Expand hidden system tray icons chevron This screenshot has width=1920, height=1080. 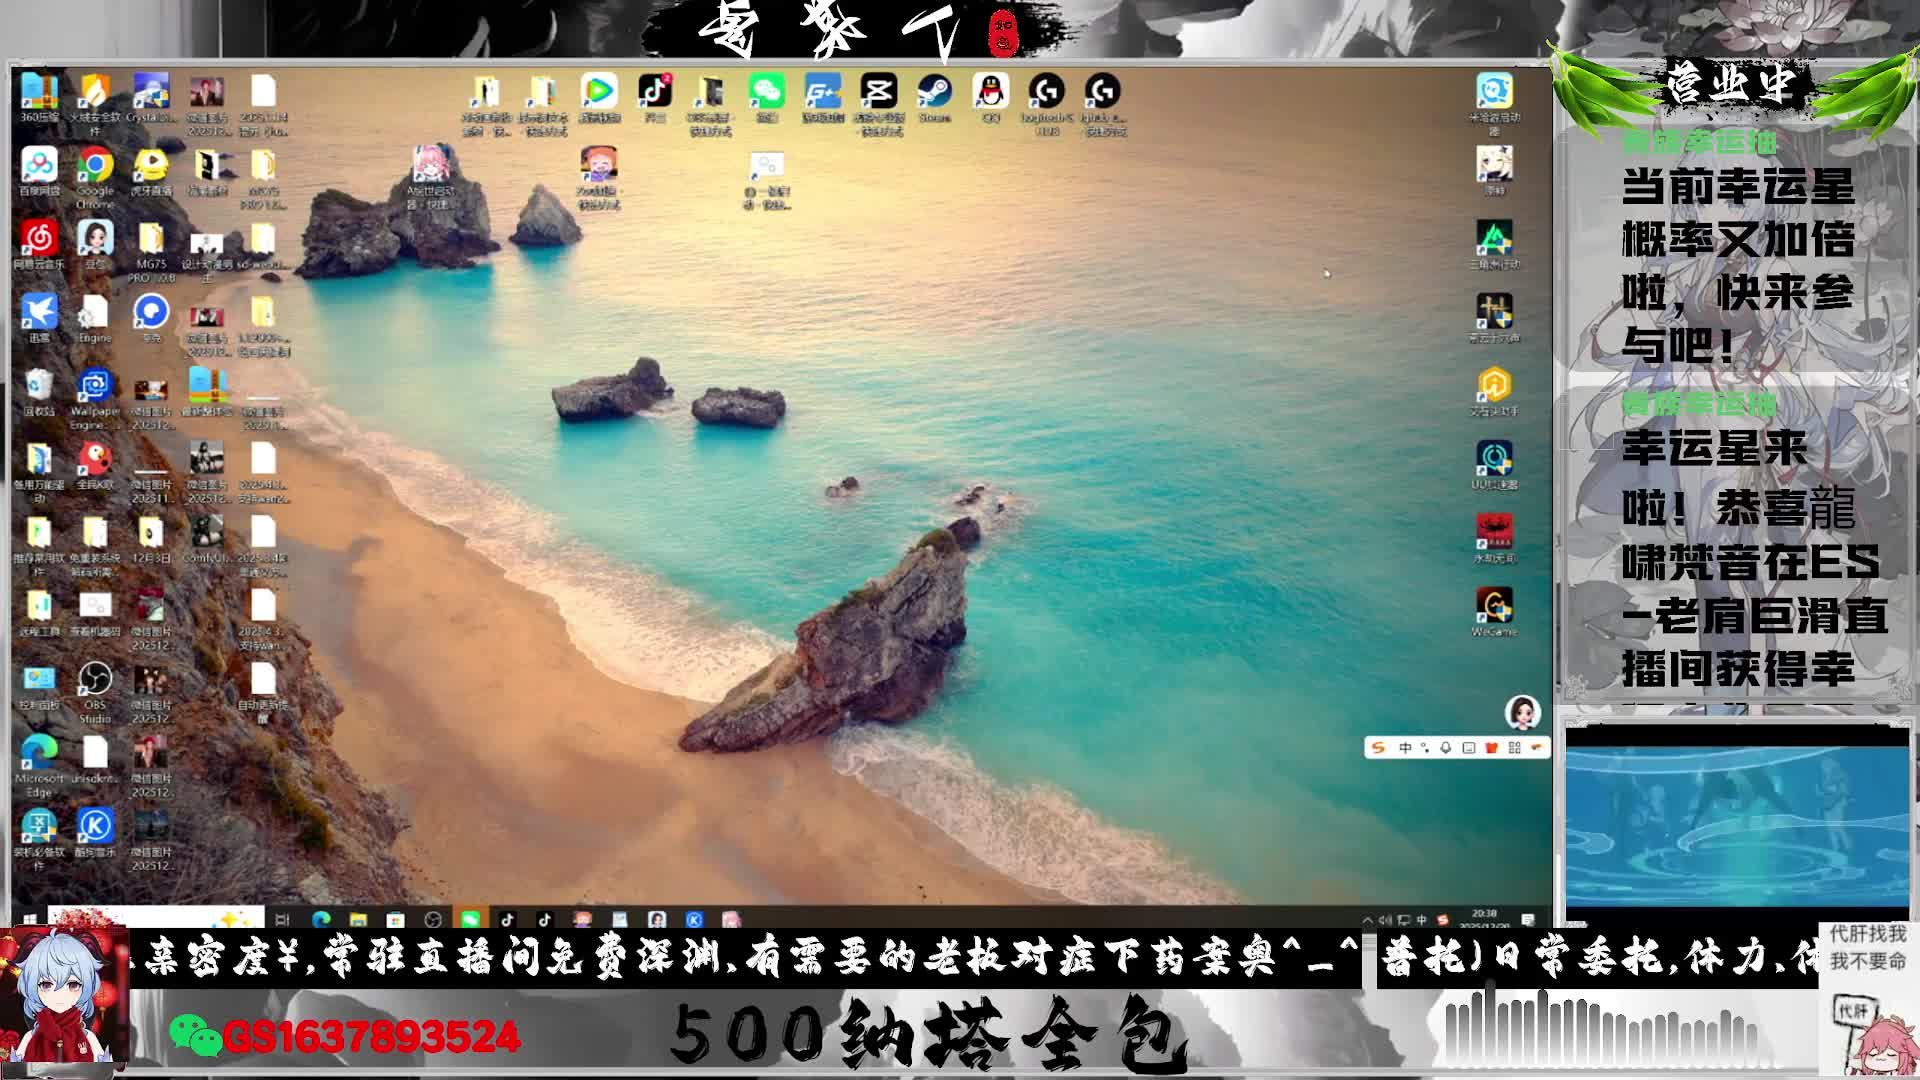coord(1367,920)
